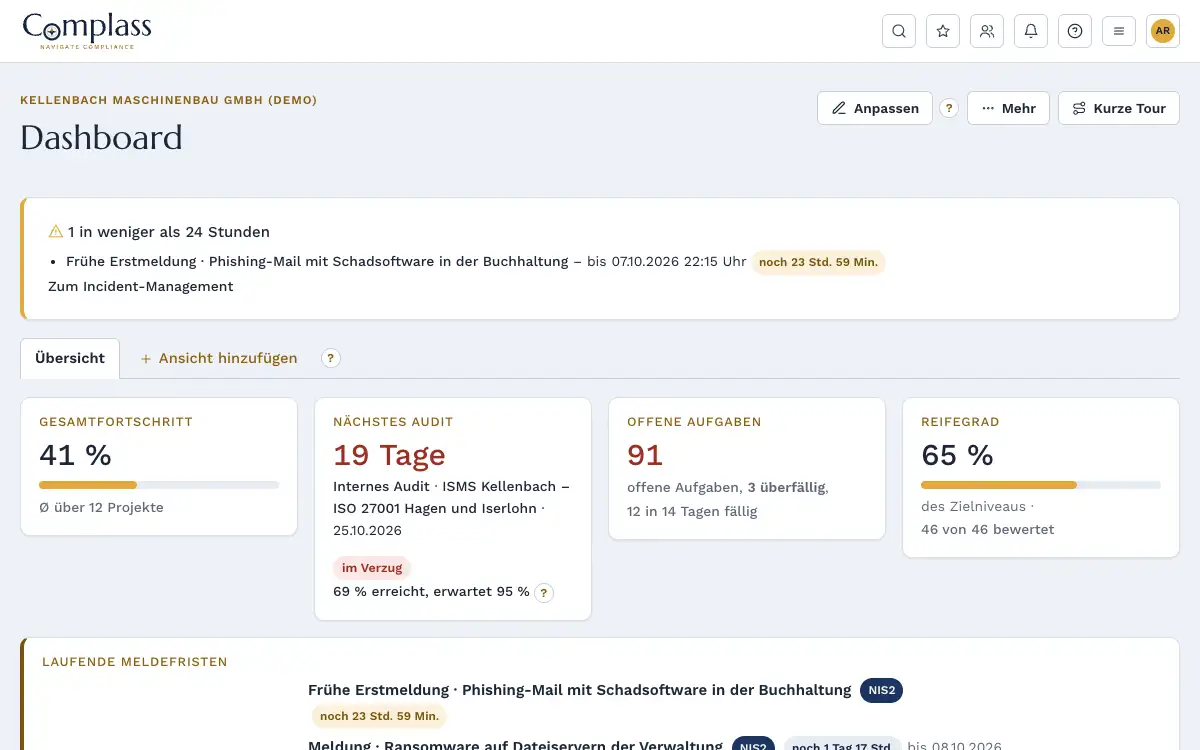Click 'Kellenbach Maschinenbau GmbH (Demo)' label
Viewport: 1200px width, 750px height.
pyautogui.click(x=169, y=100)
